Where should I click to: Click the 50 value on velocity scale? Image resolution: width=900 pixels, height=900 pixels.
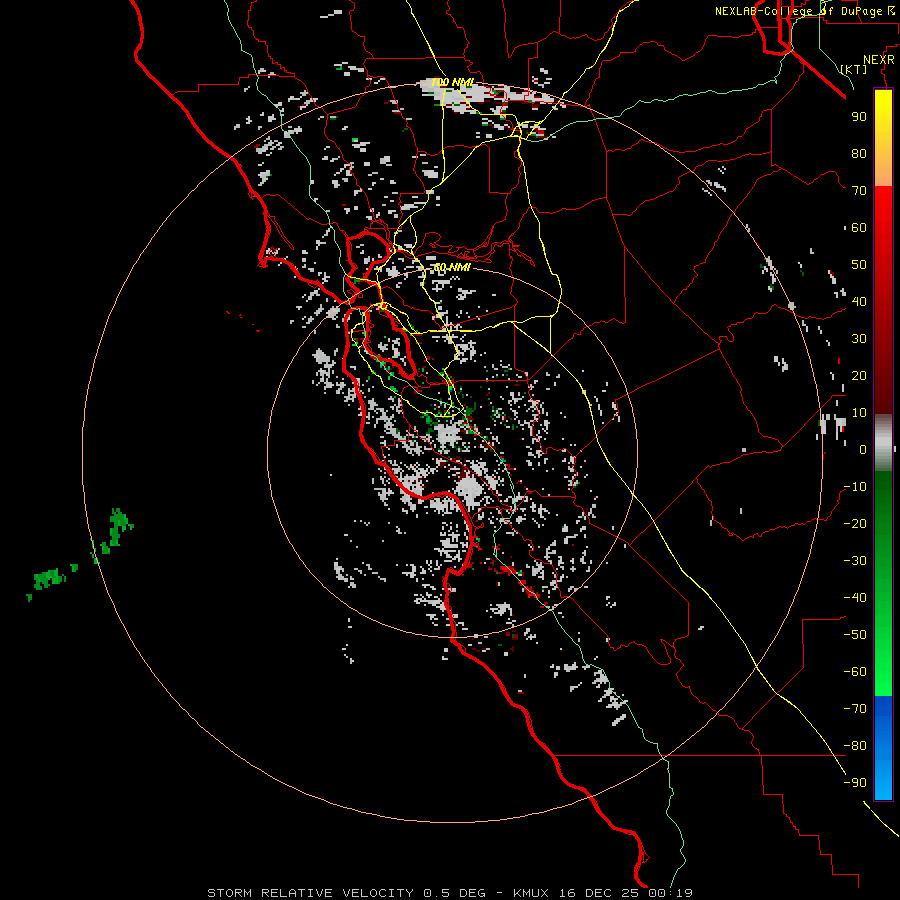click(x=859, y=265)
